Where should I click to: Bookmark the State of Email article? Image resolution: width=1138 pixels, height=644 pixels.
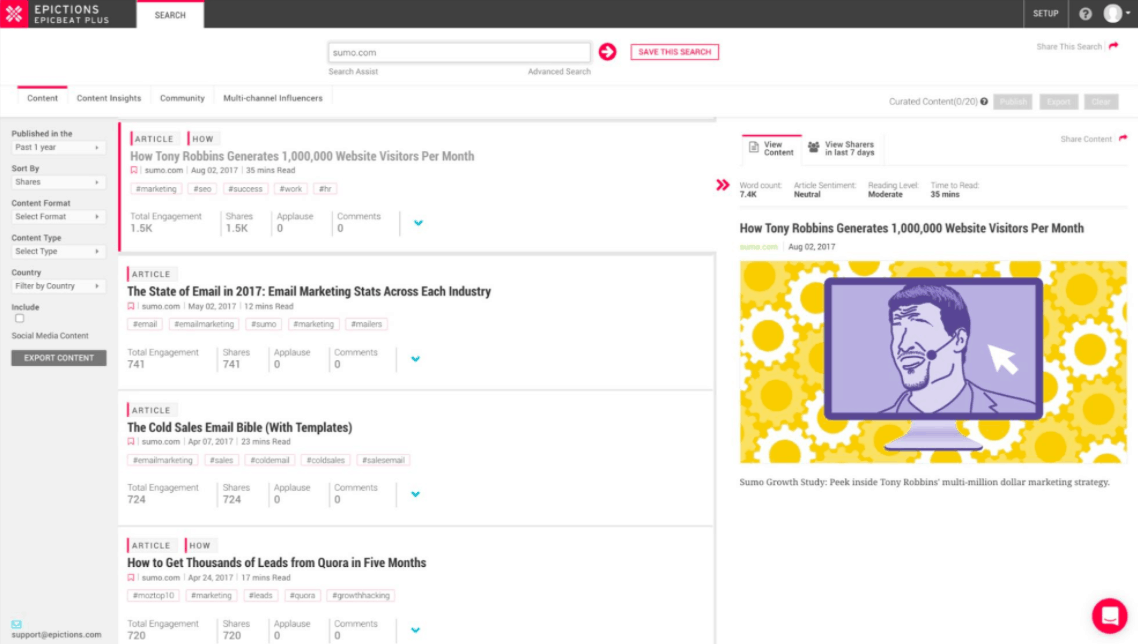point(131,306)
